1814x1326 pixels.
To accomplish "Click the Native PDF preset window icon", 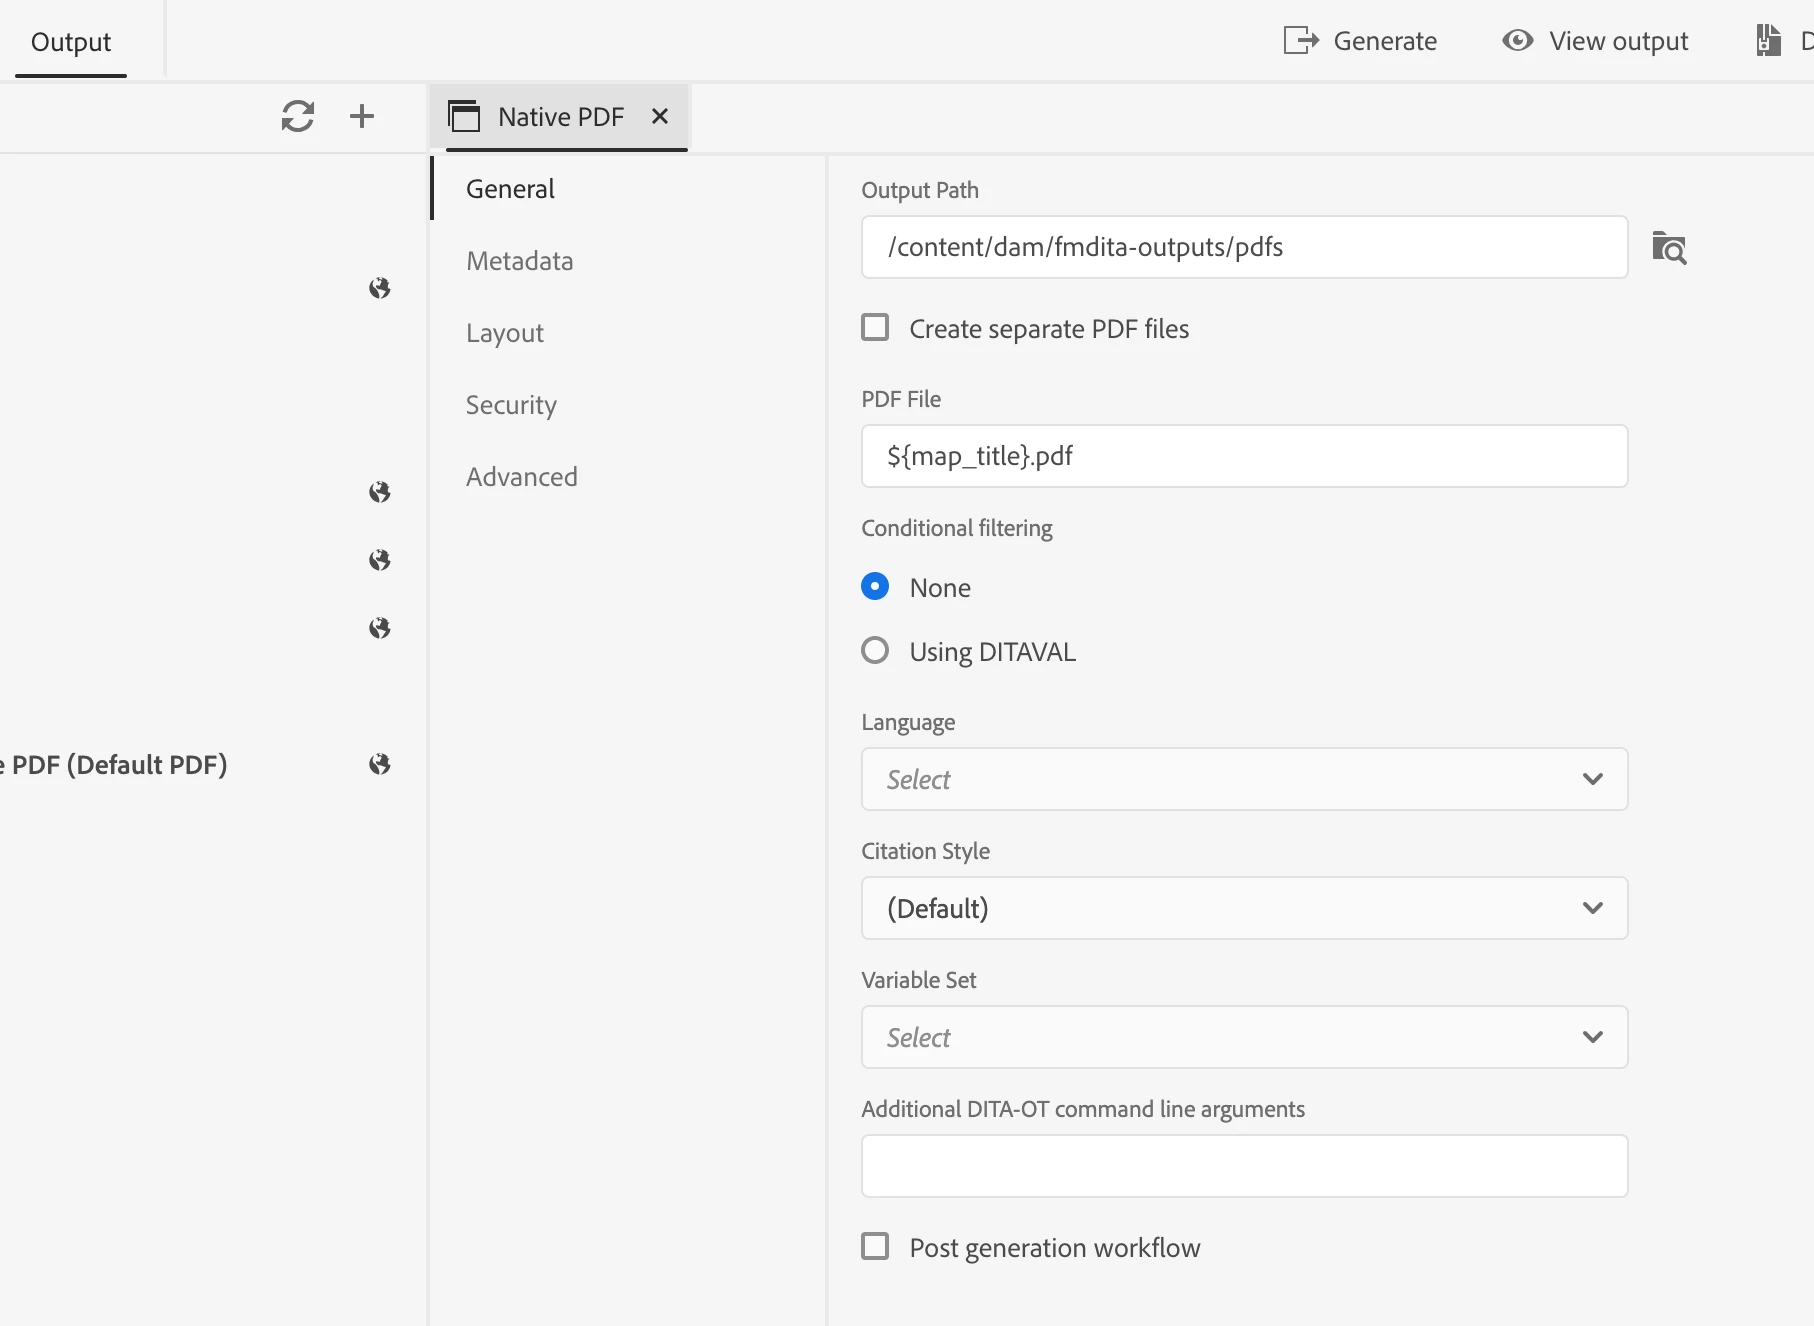I will pyautogui.click(x=464, y=116).
